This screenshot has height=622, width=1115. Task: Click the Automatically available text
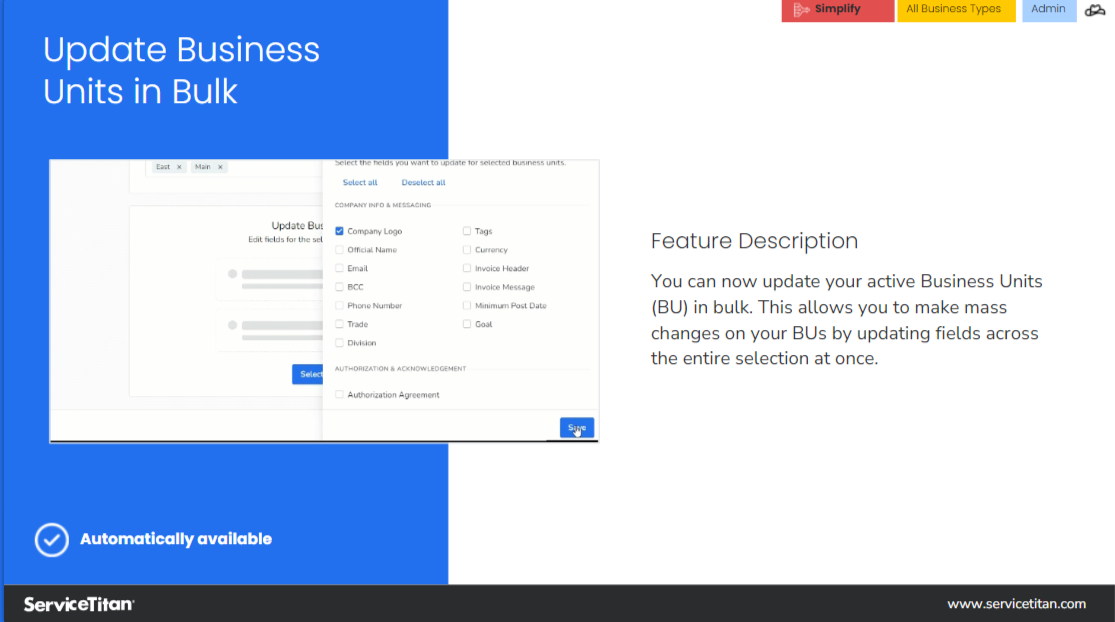point(176,540)
